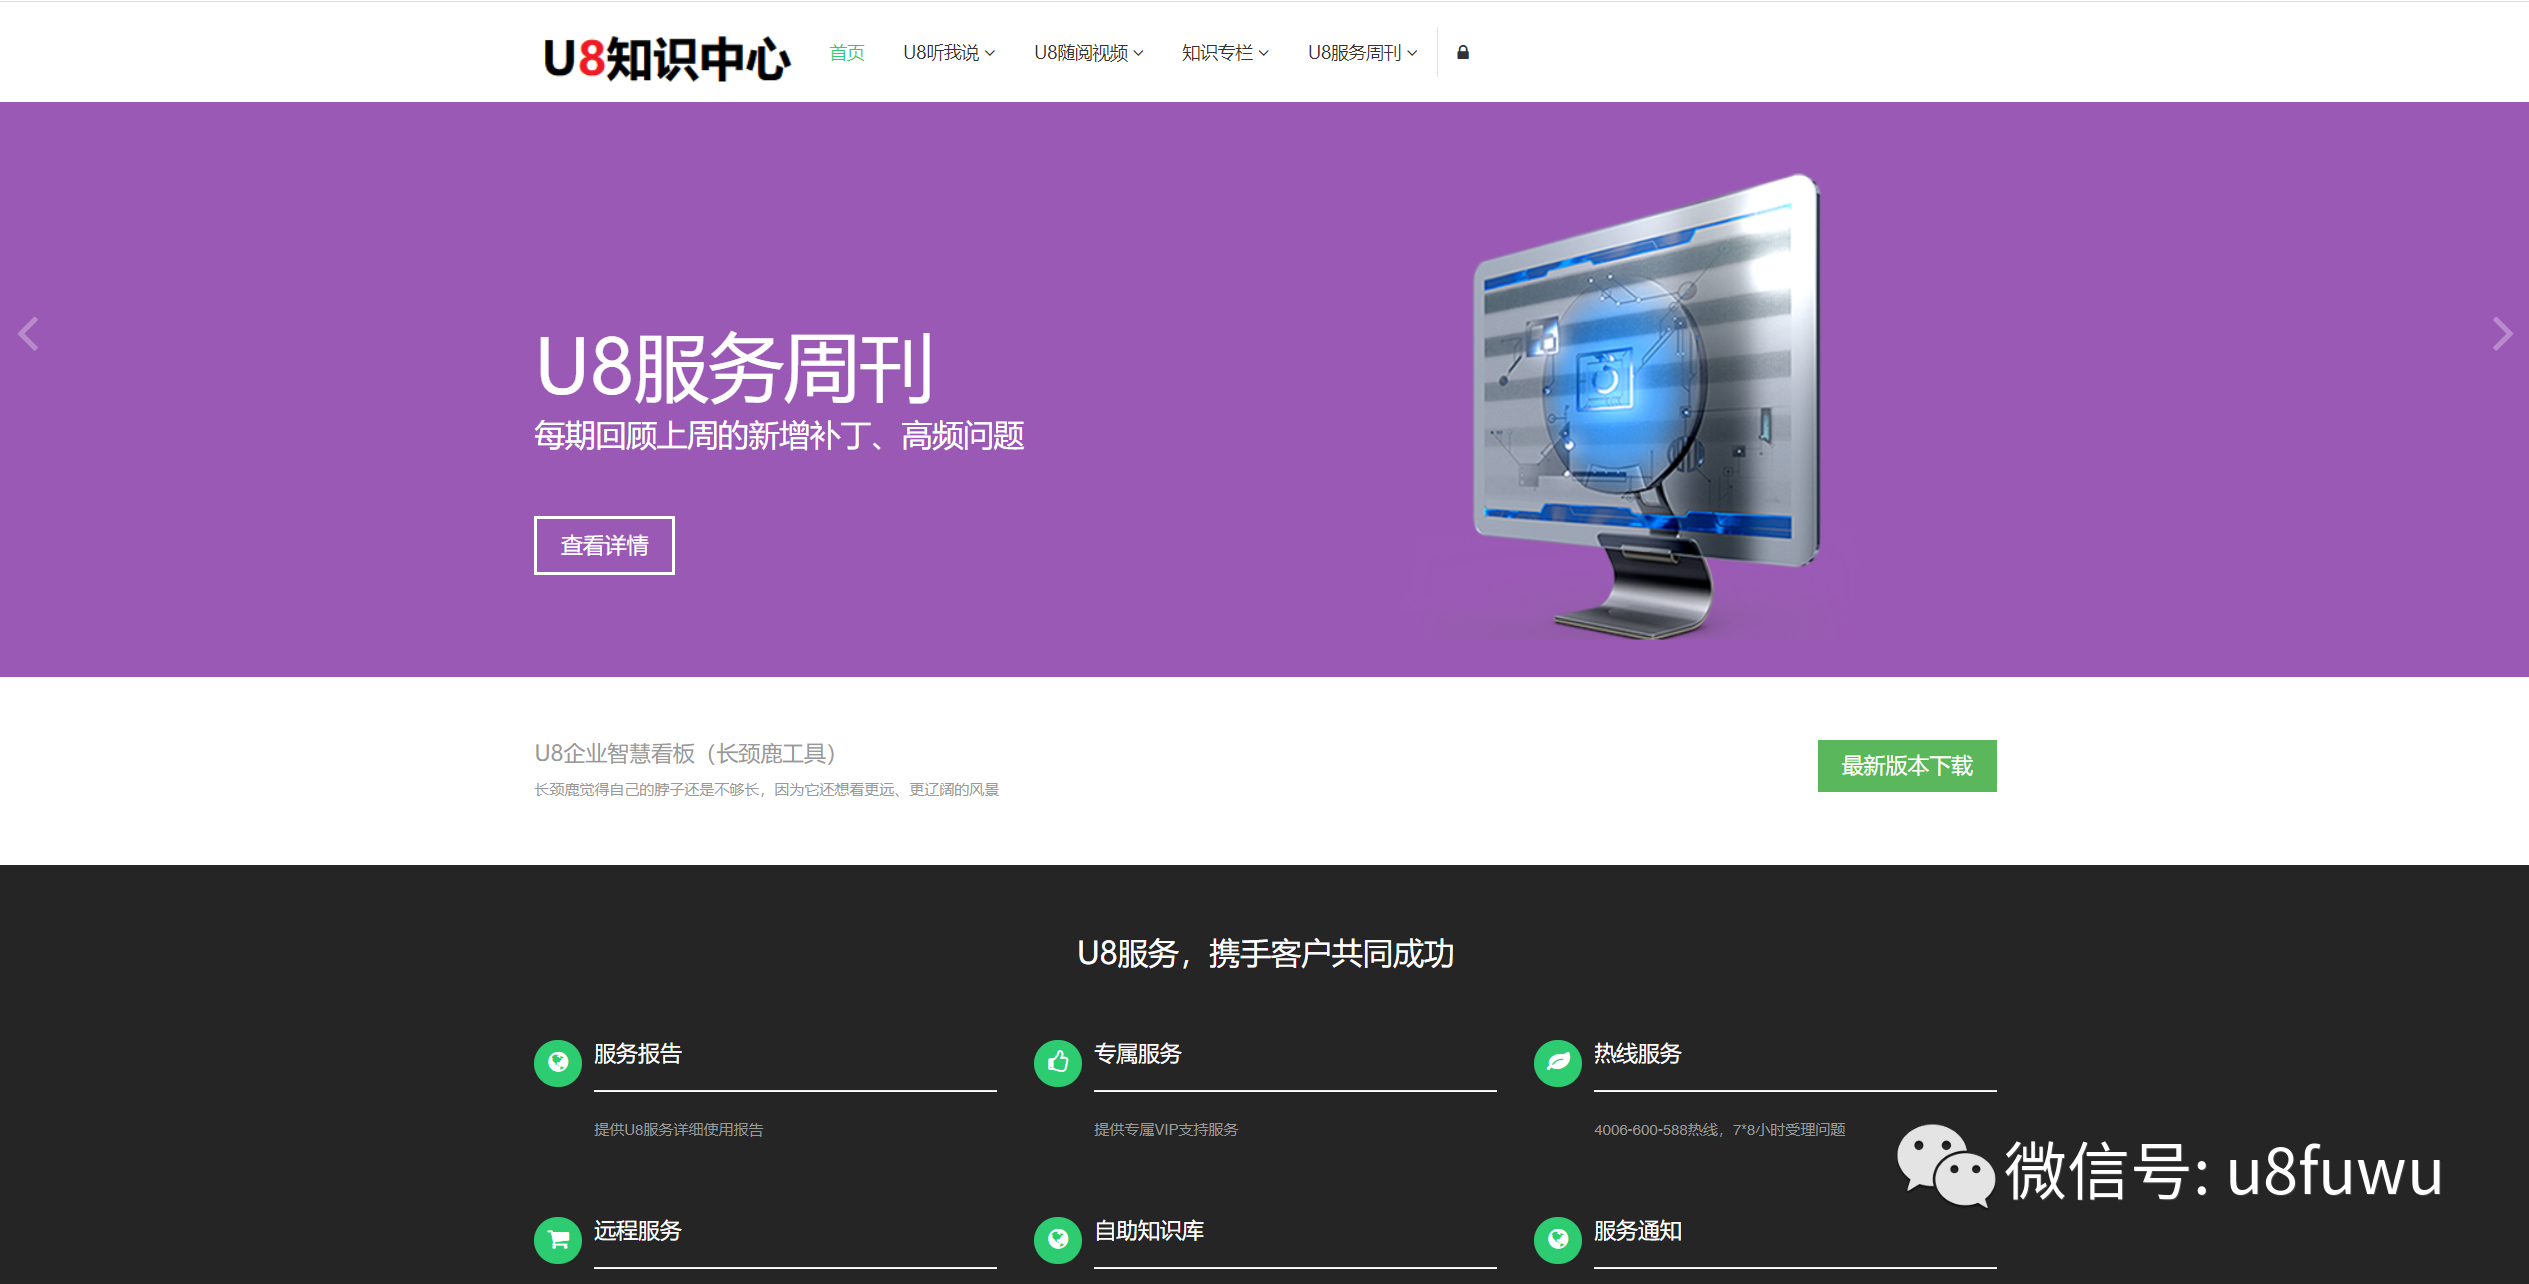
Task: Click the lock login icon
Action: [x=1463, y=53]
